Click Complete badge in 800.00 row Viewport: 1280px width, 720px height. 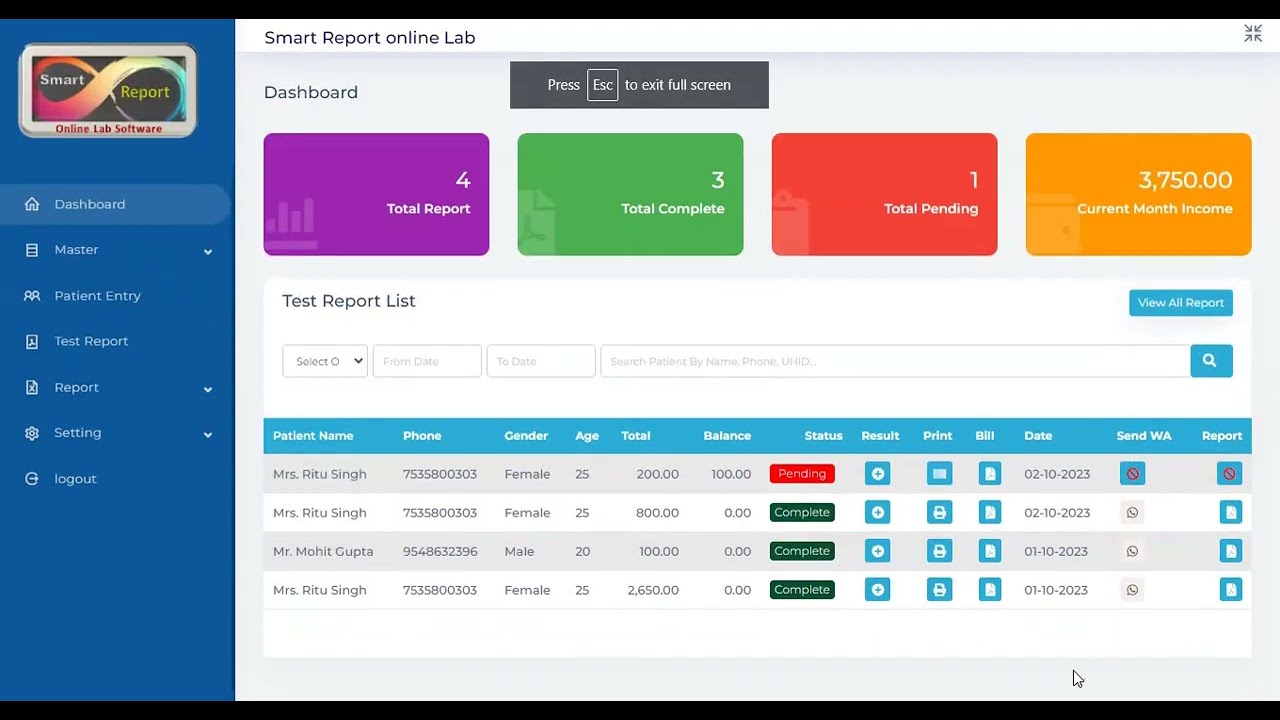[802, 512]
